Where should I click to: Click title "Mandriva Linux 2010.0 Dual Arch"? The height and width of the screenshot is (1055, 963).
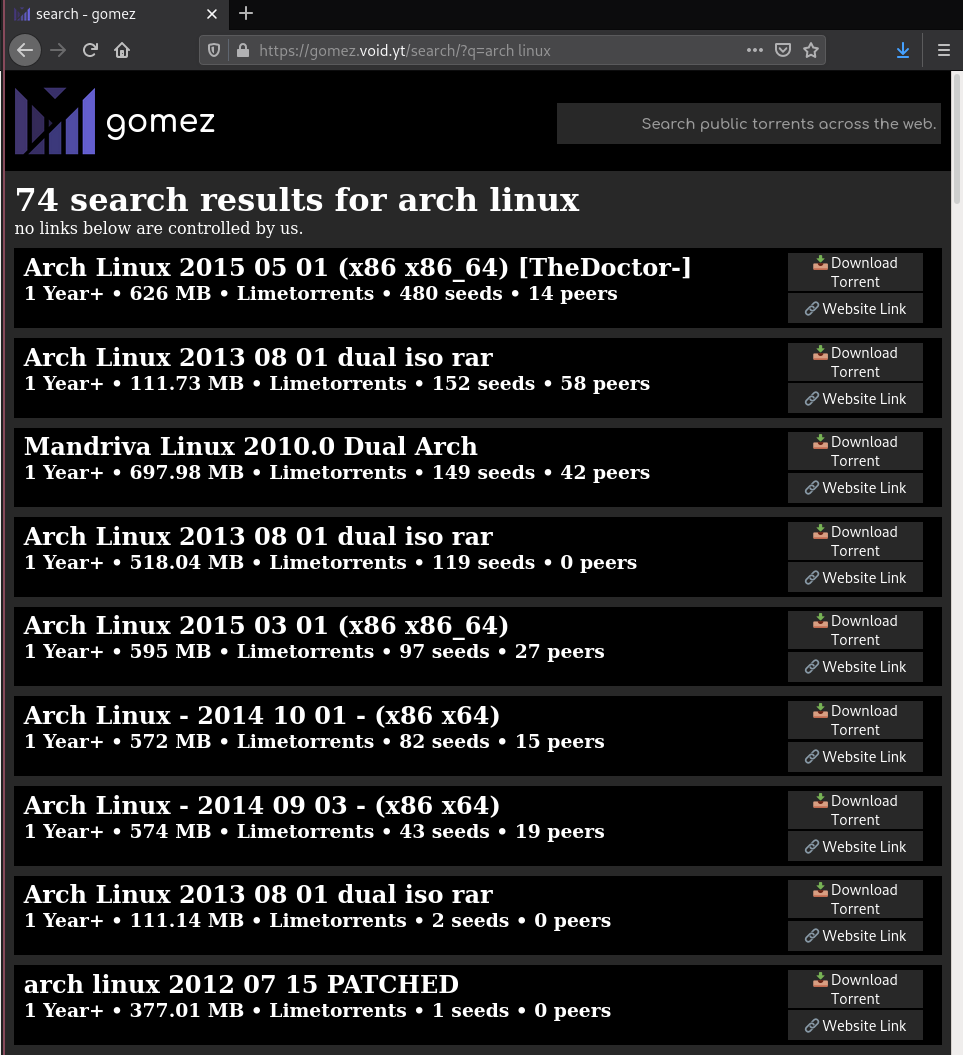(250, 446)
